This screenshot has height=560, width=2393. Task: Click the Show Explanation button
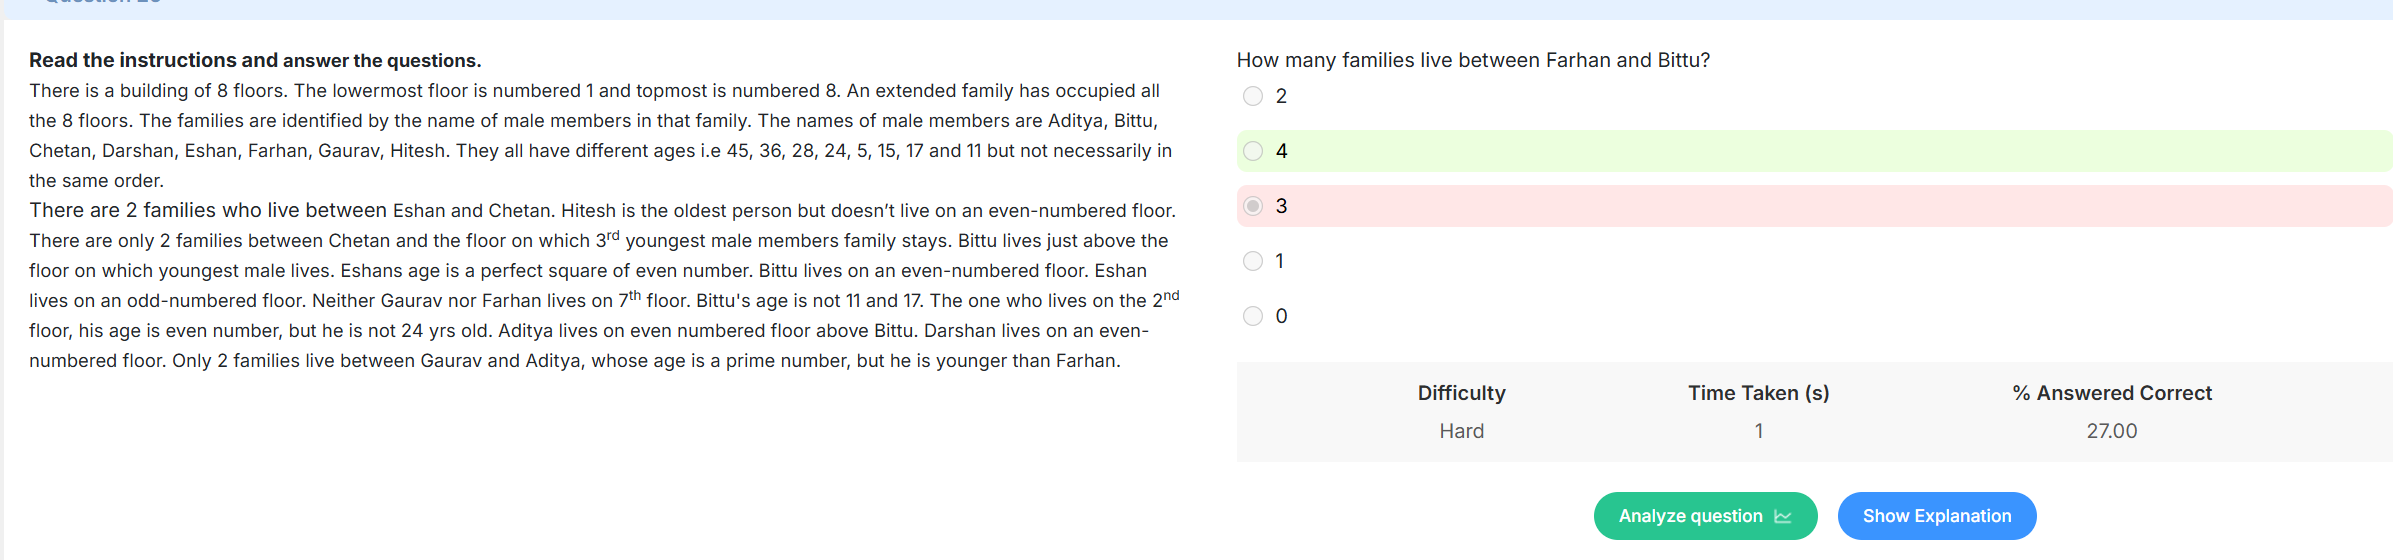1937,516
